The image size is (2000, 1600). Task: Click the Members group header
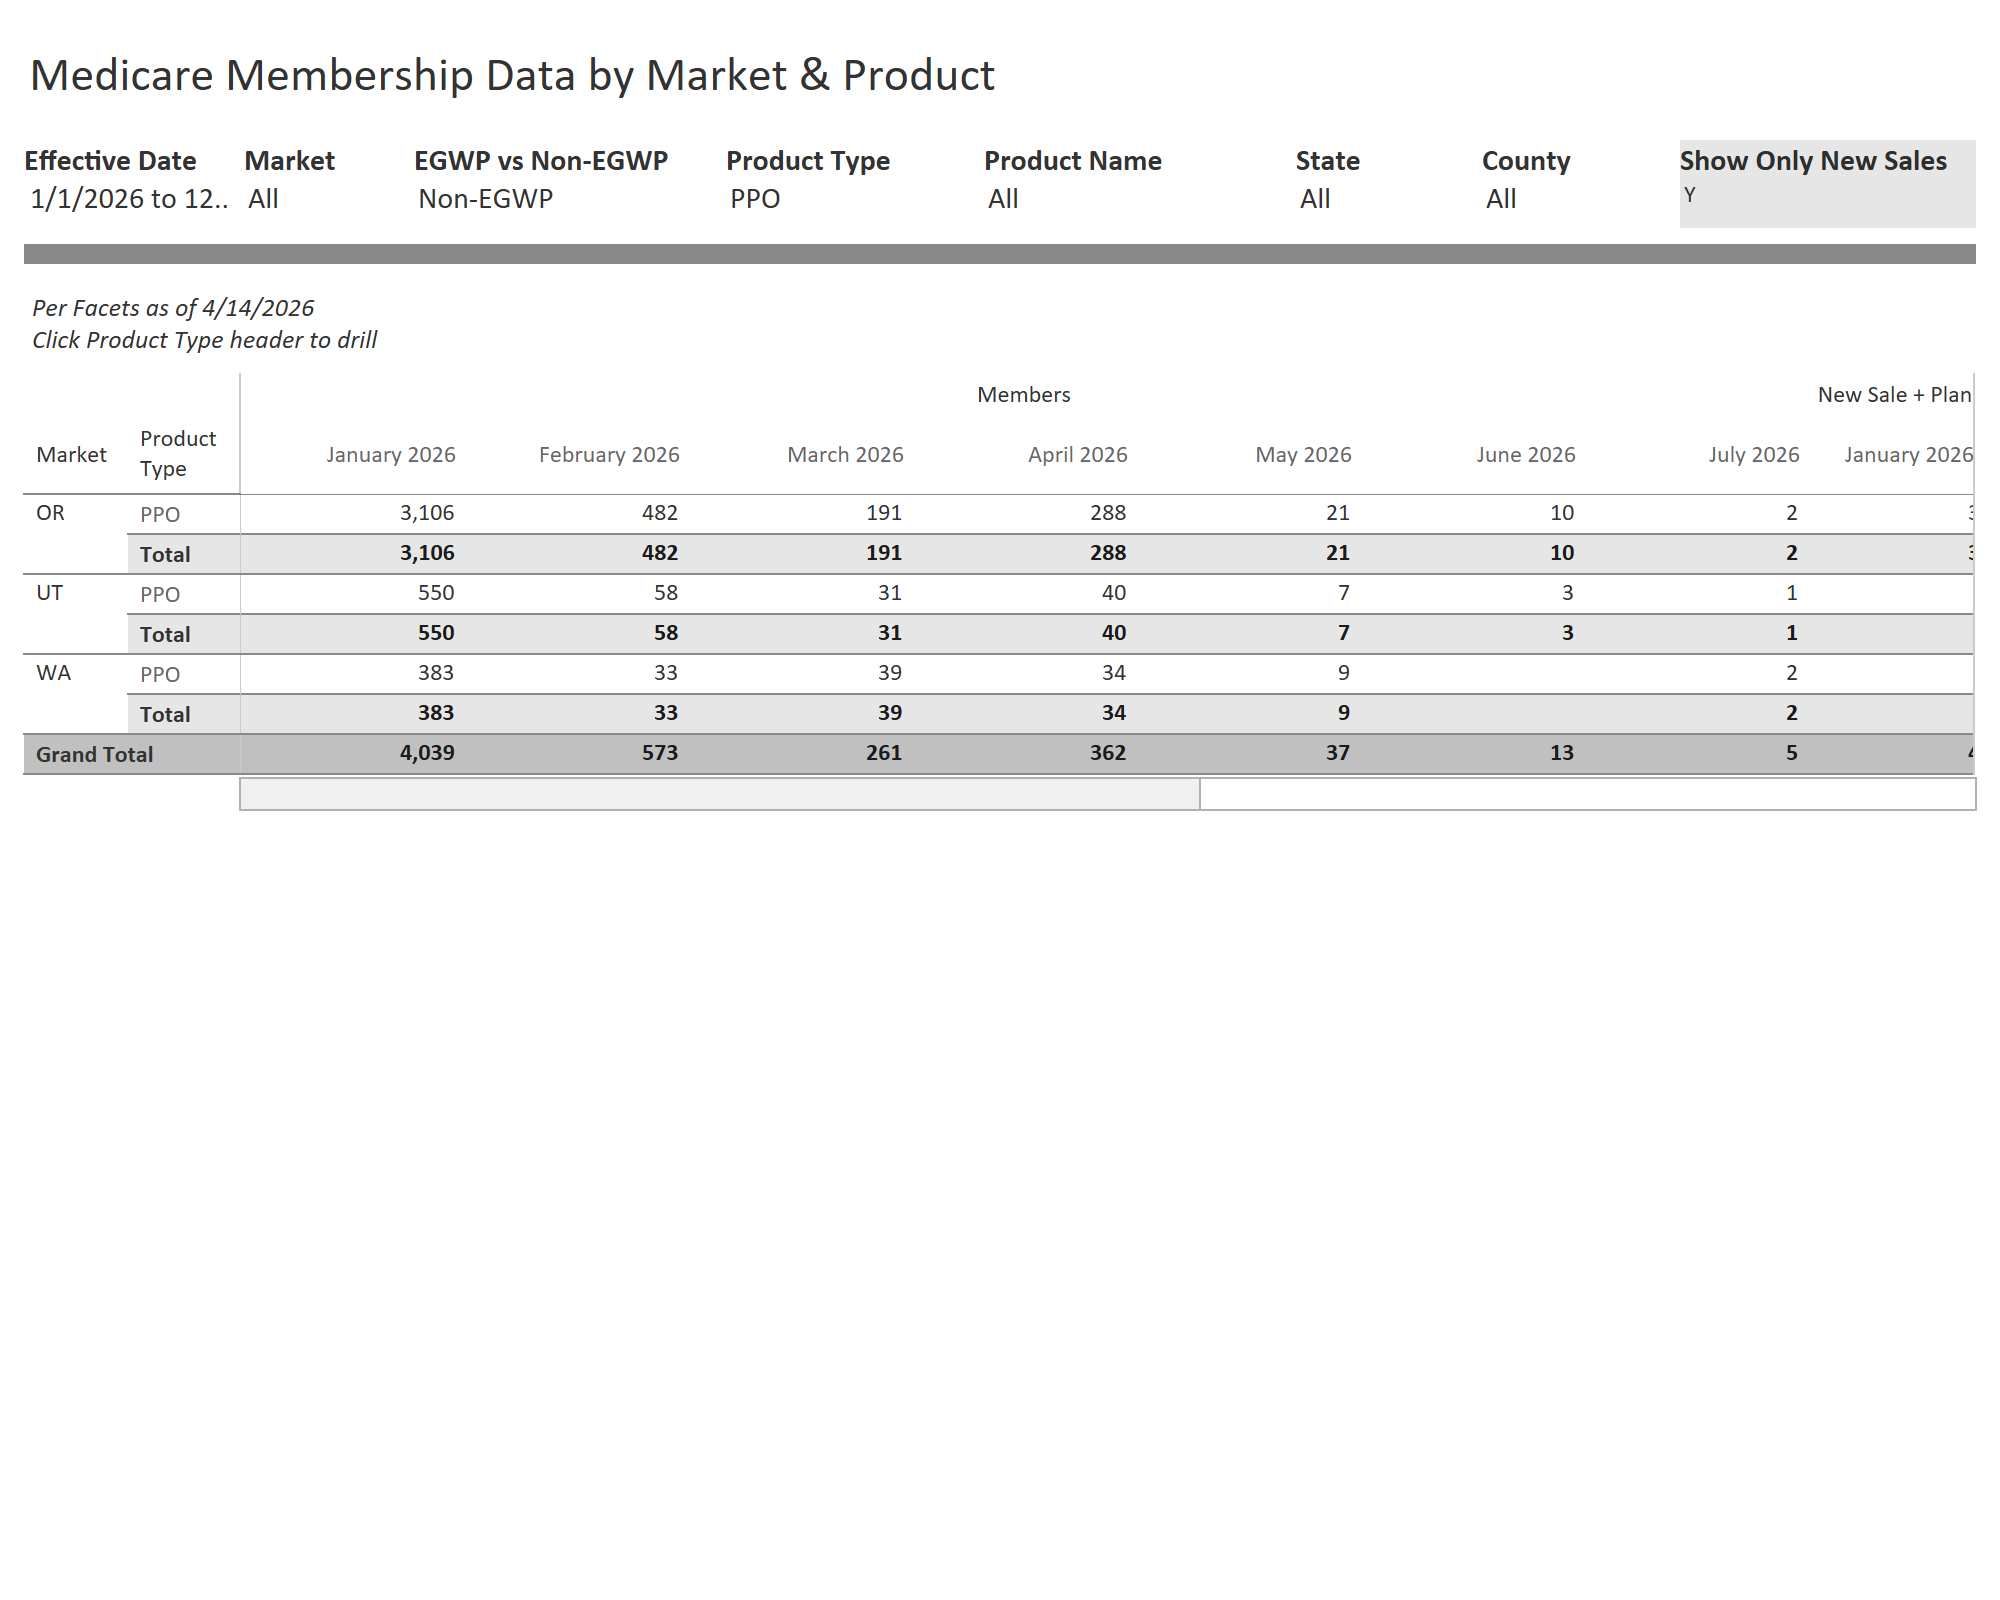[x=1023, y=395]
